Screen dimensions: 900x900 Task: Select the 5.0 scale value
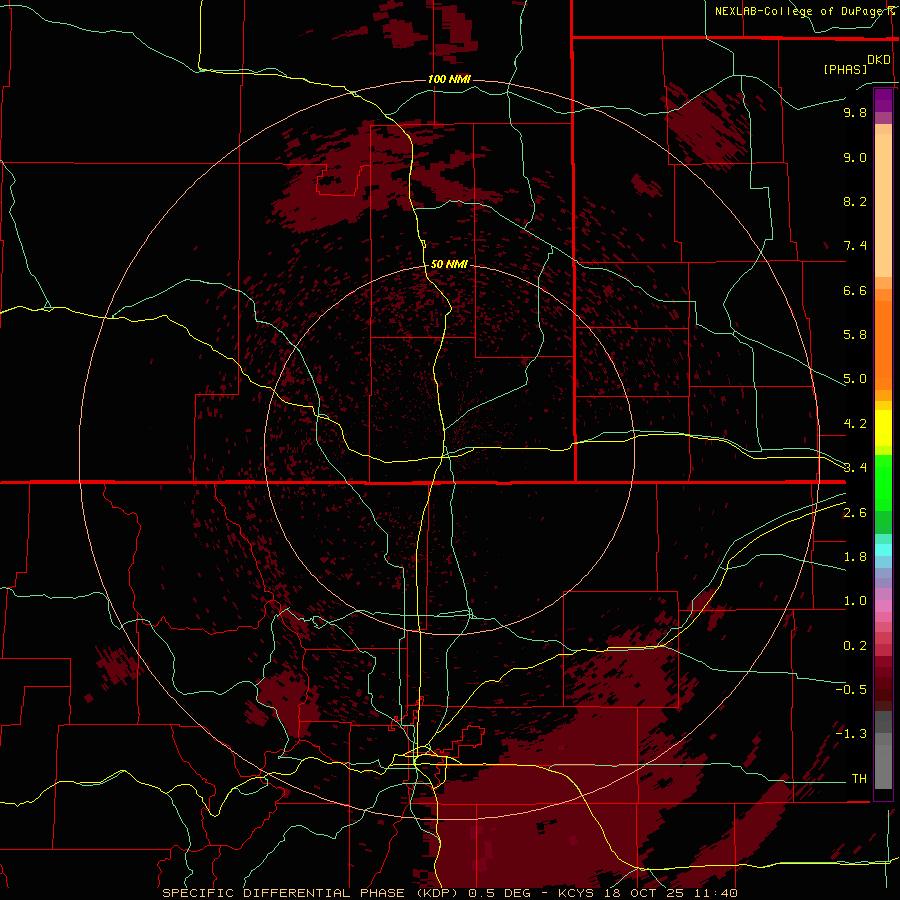pos(855,379)
